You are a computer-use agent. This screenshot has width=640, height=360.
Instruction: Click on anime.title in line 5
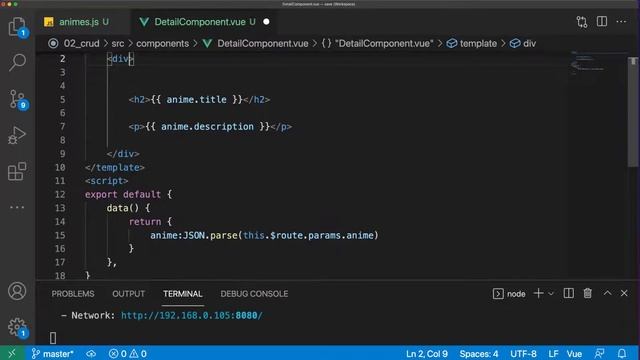coord(196,100)
